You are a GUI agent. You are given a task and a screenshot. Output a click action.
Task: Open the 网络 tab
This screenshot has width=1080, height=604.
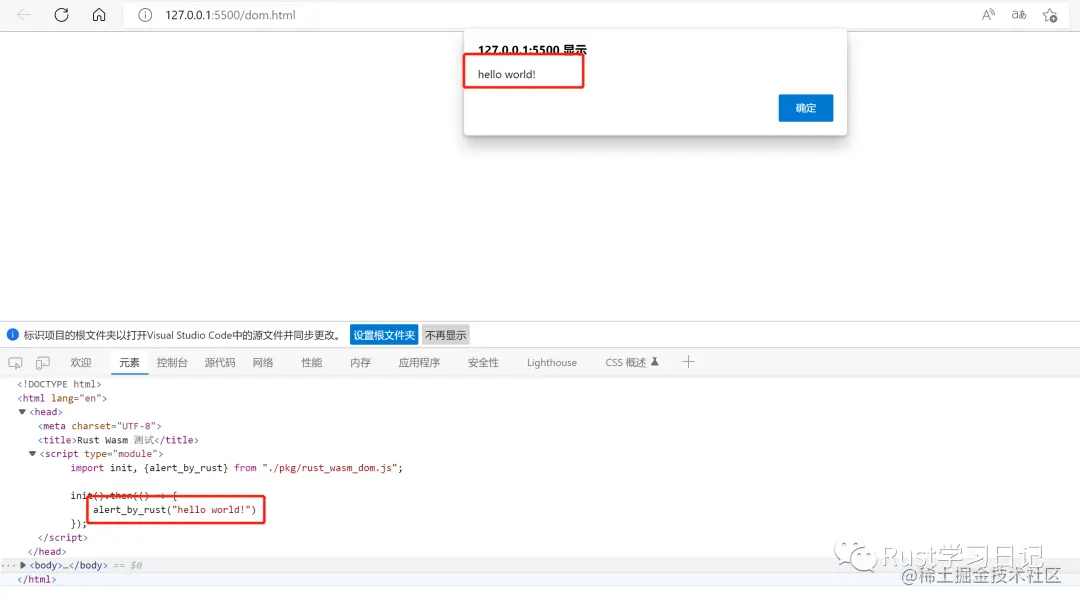[x=262, y=363]
